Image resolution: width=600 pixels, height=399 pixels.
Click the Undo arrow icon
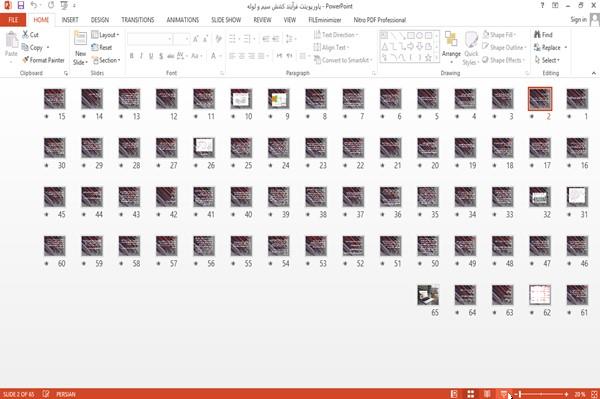pyautogui.click(x=34, y=5)
